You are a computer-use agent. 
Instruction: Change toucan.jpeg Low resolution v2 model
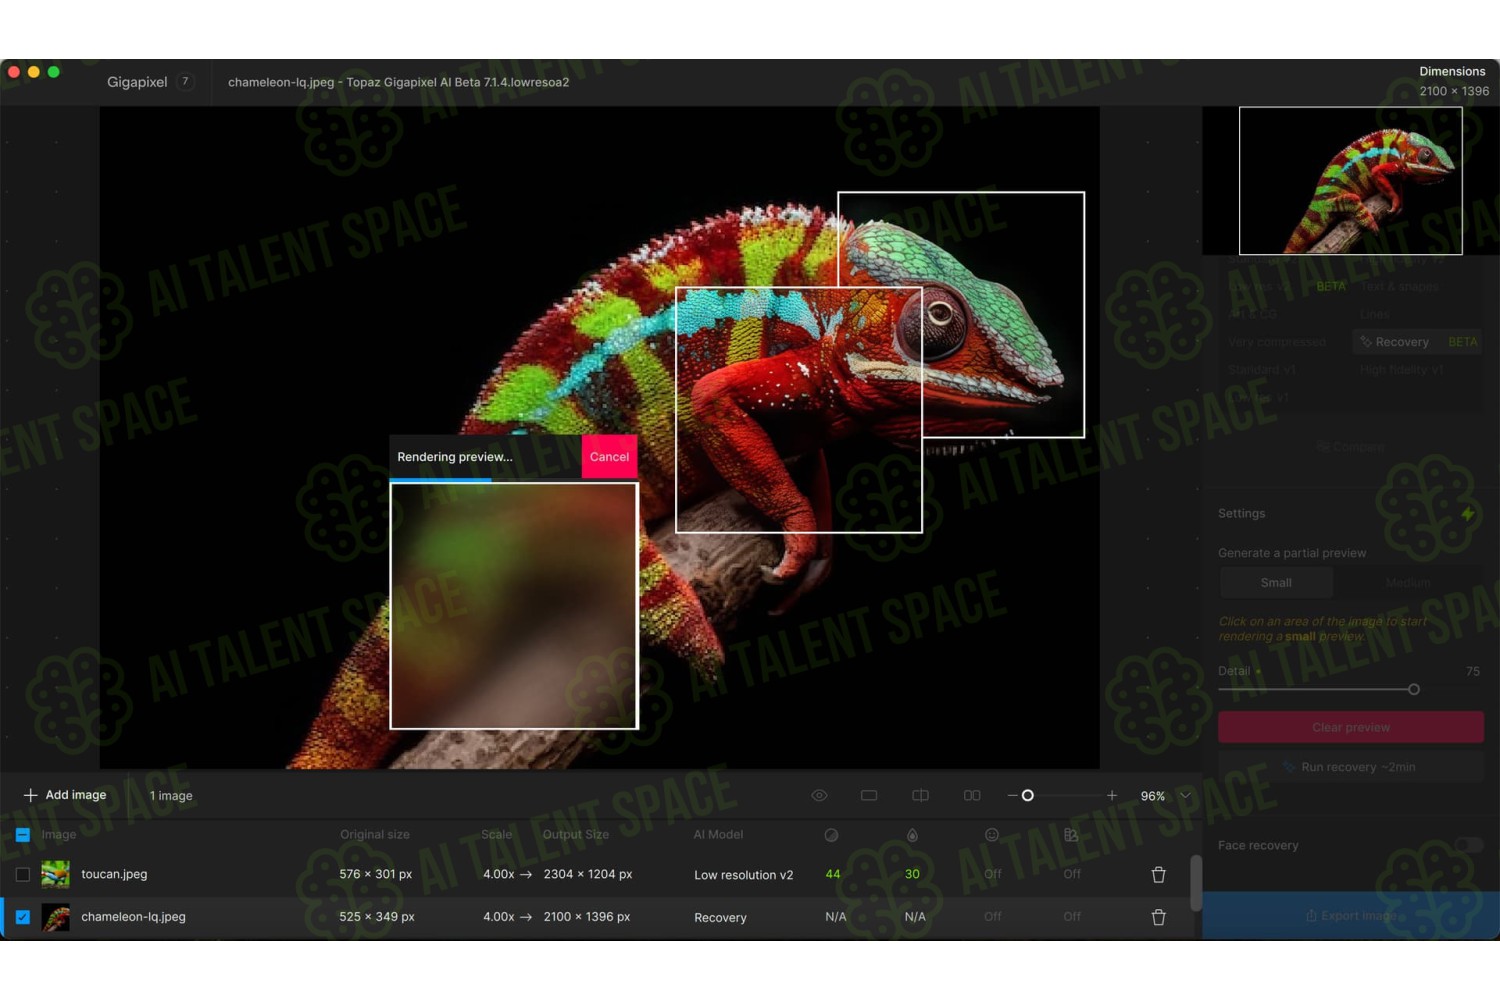(x=743, y=875)
